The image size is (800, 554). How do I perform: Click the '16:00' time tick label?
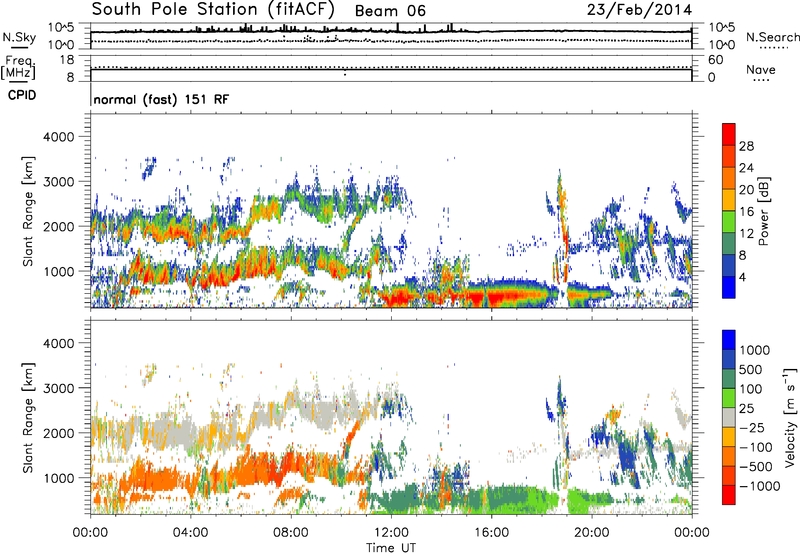pyautogui.click(x=491, y=533)
